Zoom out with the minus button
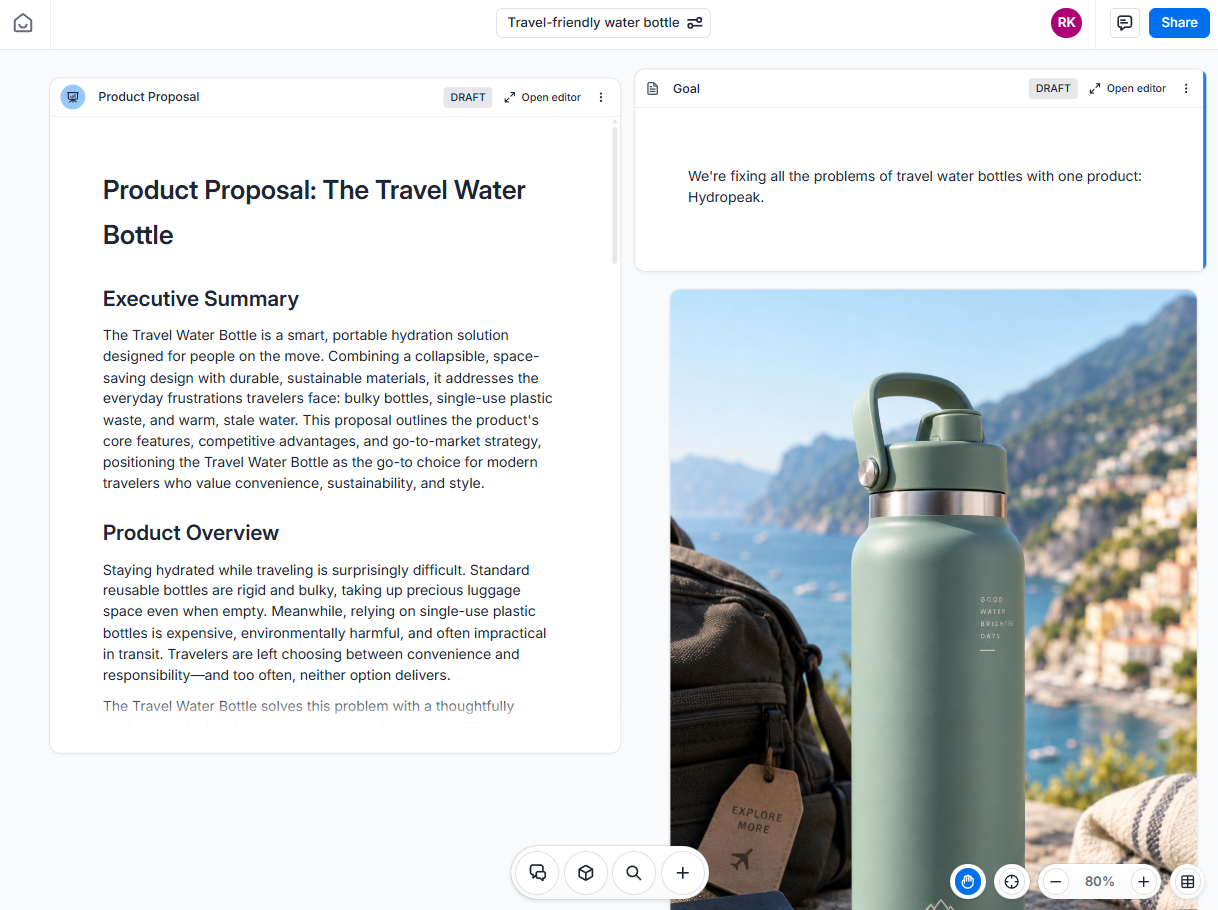The image size is (1218, 910). 1057,881
